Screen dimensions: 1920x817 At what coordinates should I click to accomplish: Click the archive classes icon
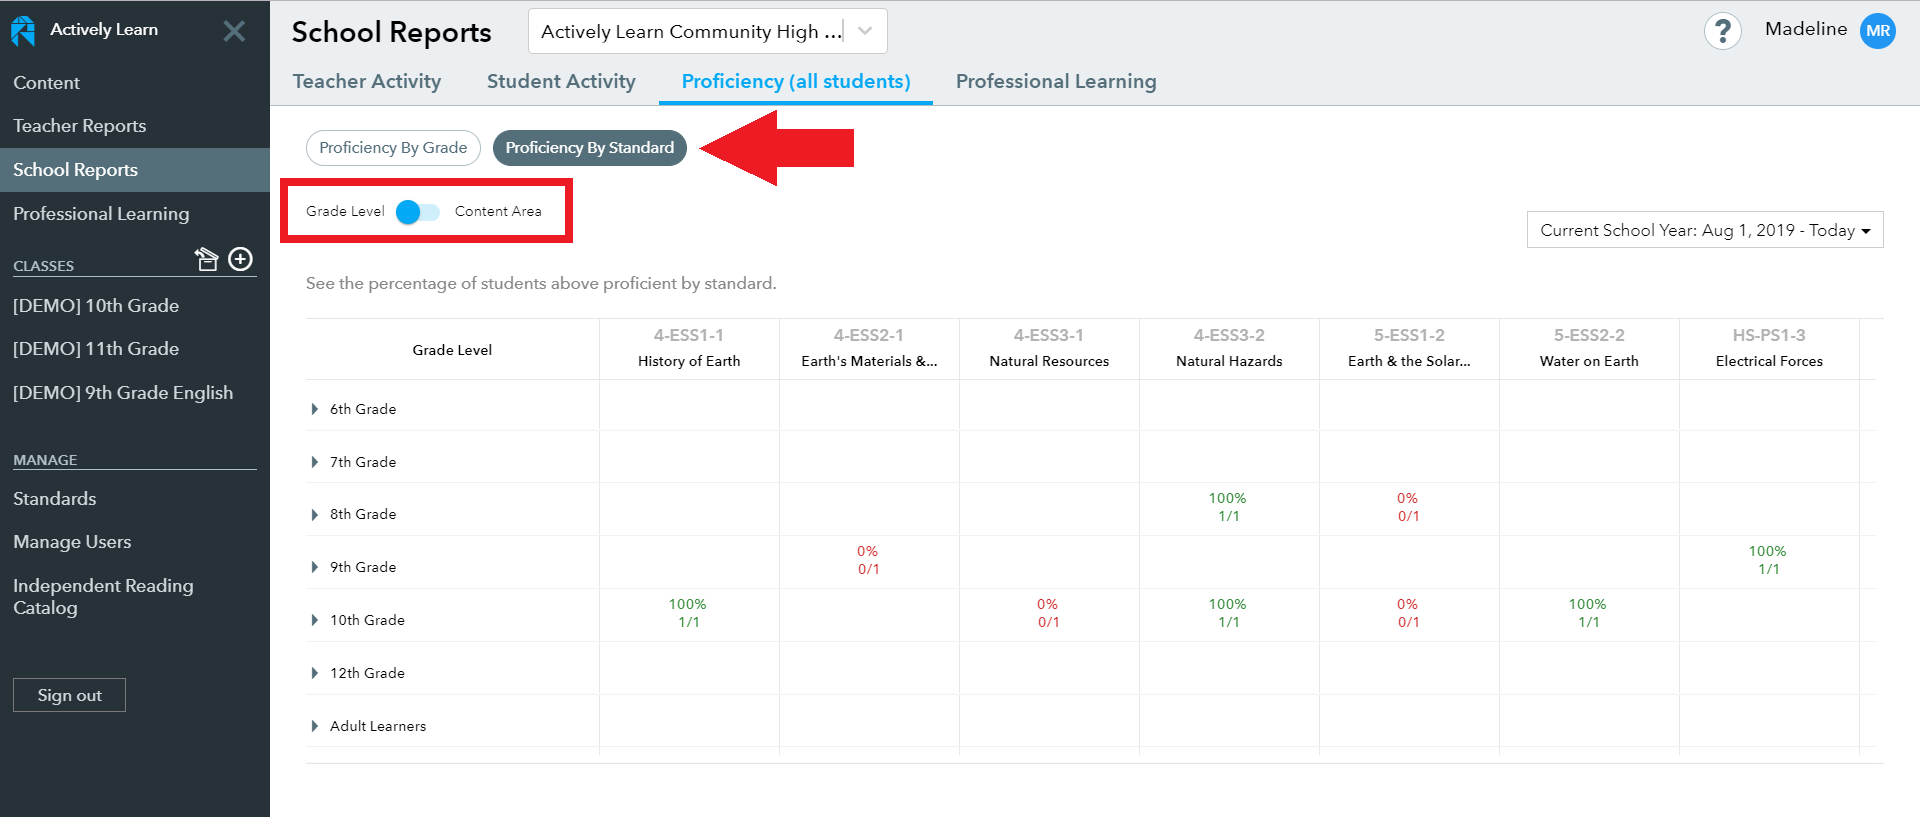tap(206, 260)
